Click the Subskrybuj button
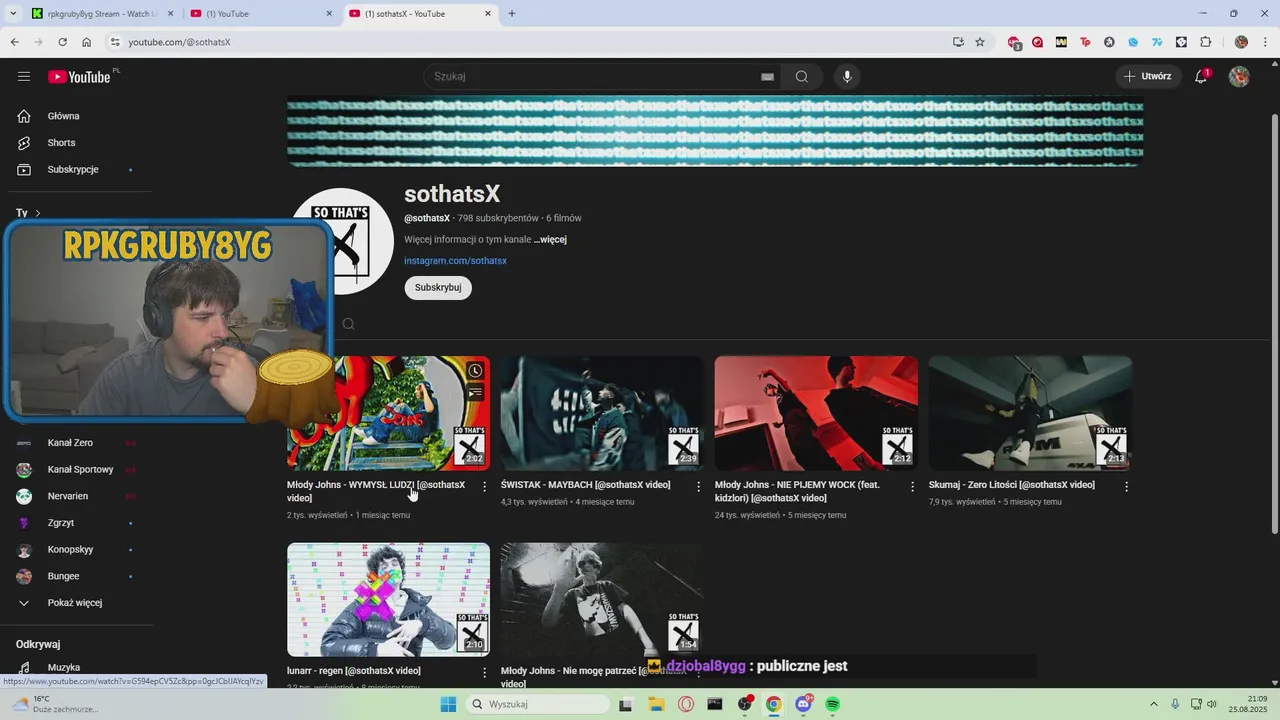 438,288
